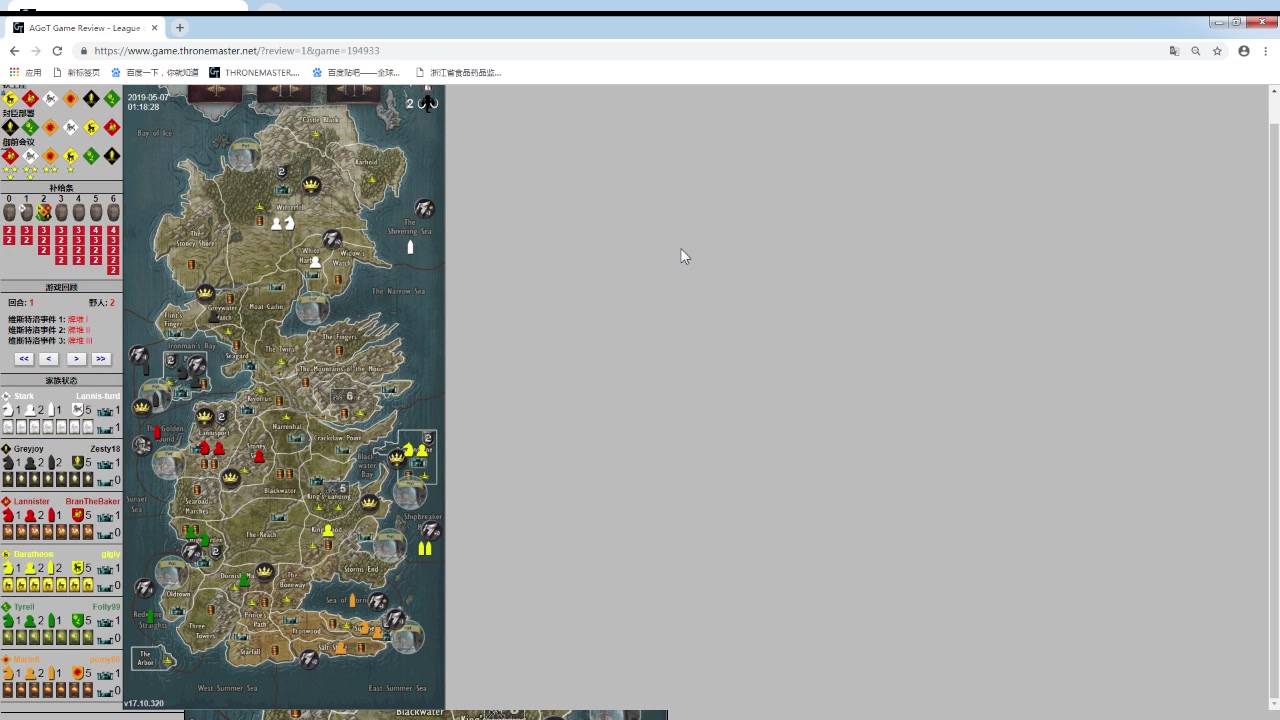Select player name BranTheBaker
This screenshot has width=1280, height=720.
tap(93, 501)
